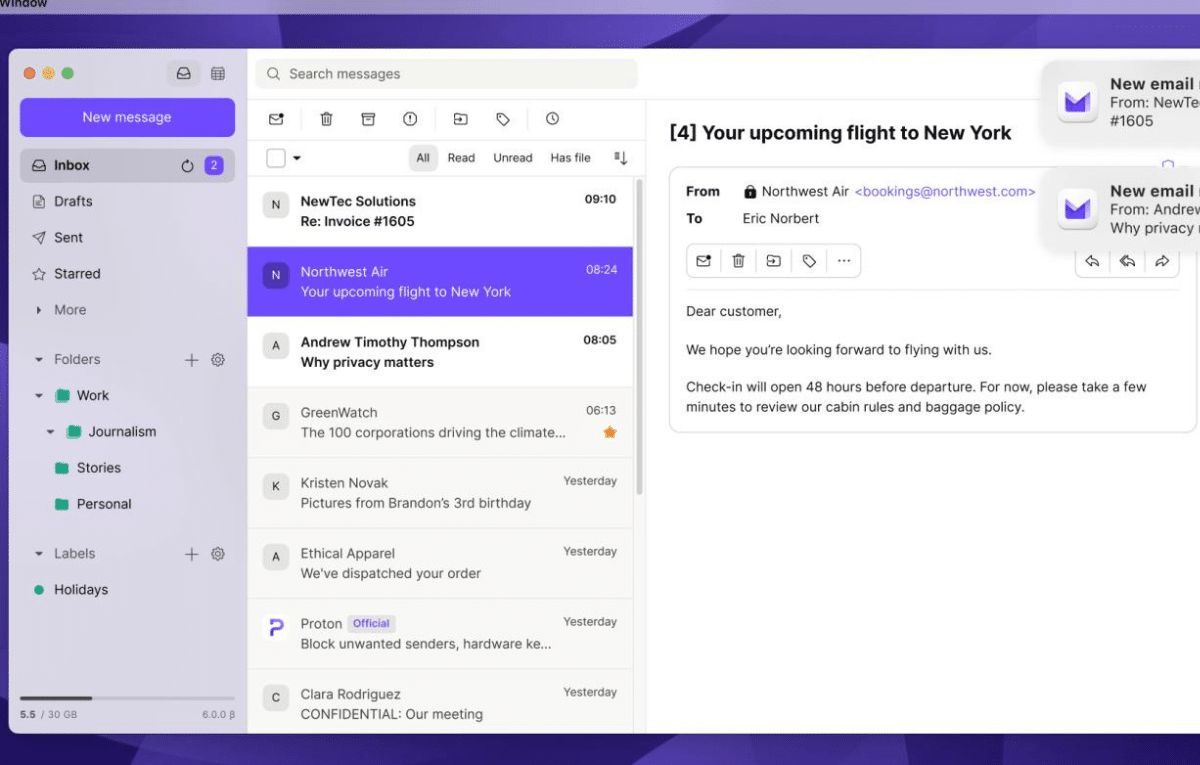Viewport: 1200px width, 765px height.
Task: Open the select-all dropdown arrow
Action: [297, 158]
